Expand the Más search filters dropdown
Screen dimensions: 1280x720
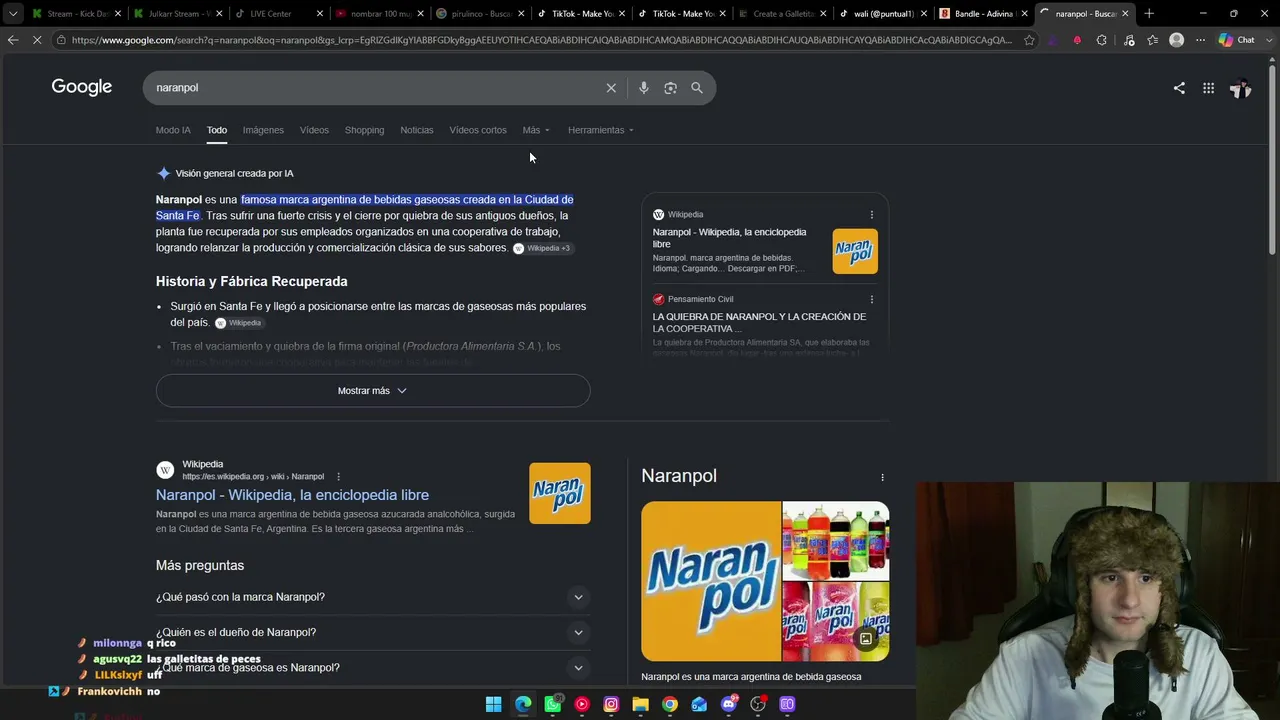pos(536,130)
